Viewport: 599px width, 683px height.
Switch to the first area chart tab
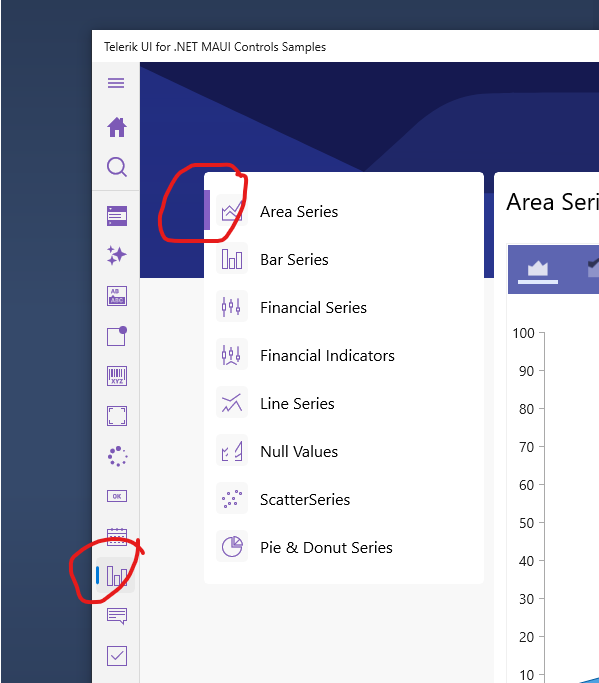(x=538, y=270)
